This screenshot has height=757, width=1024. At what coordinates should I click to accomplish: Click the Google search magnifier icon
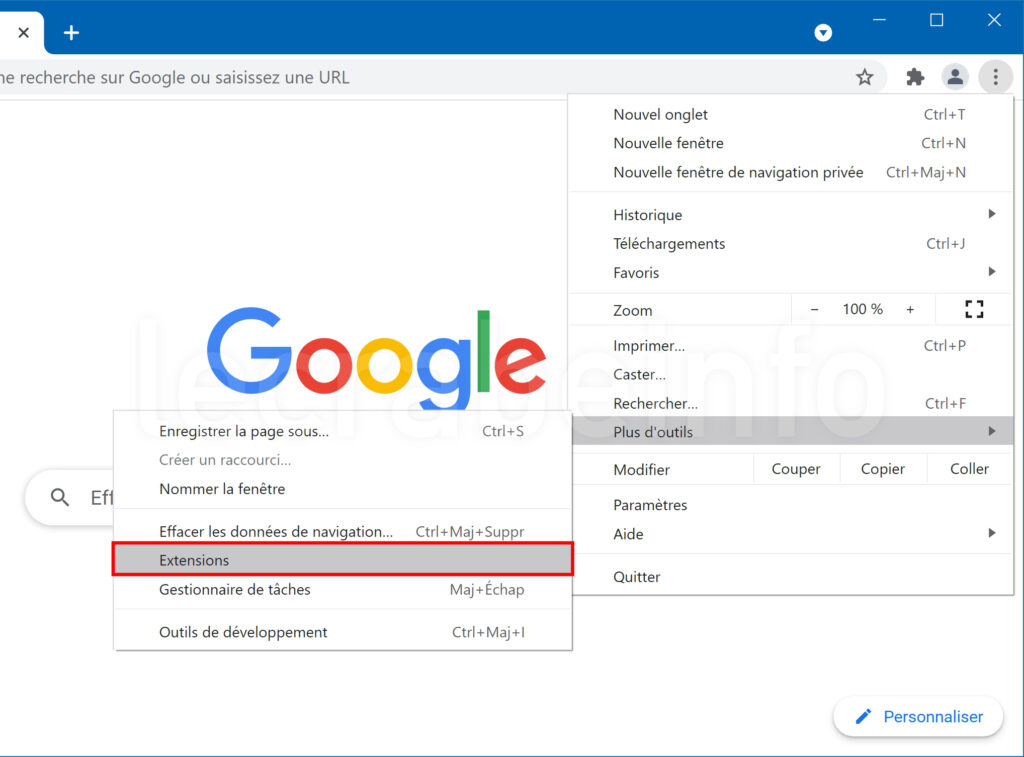click(x=59, y=498)
